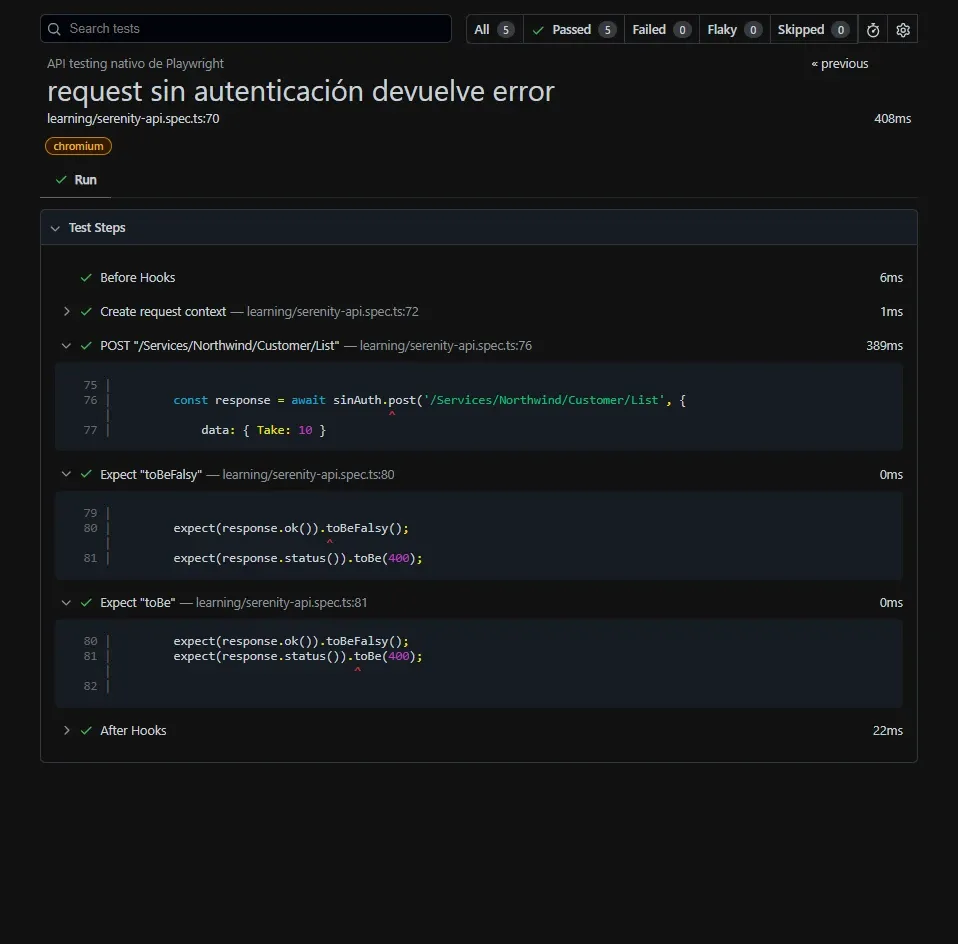Filter by Passed tests
The width and height of the screenshot is (958, 944).
[573, 29]
